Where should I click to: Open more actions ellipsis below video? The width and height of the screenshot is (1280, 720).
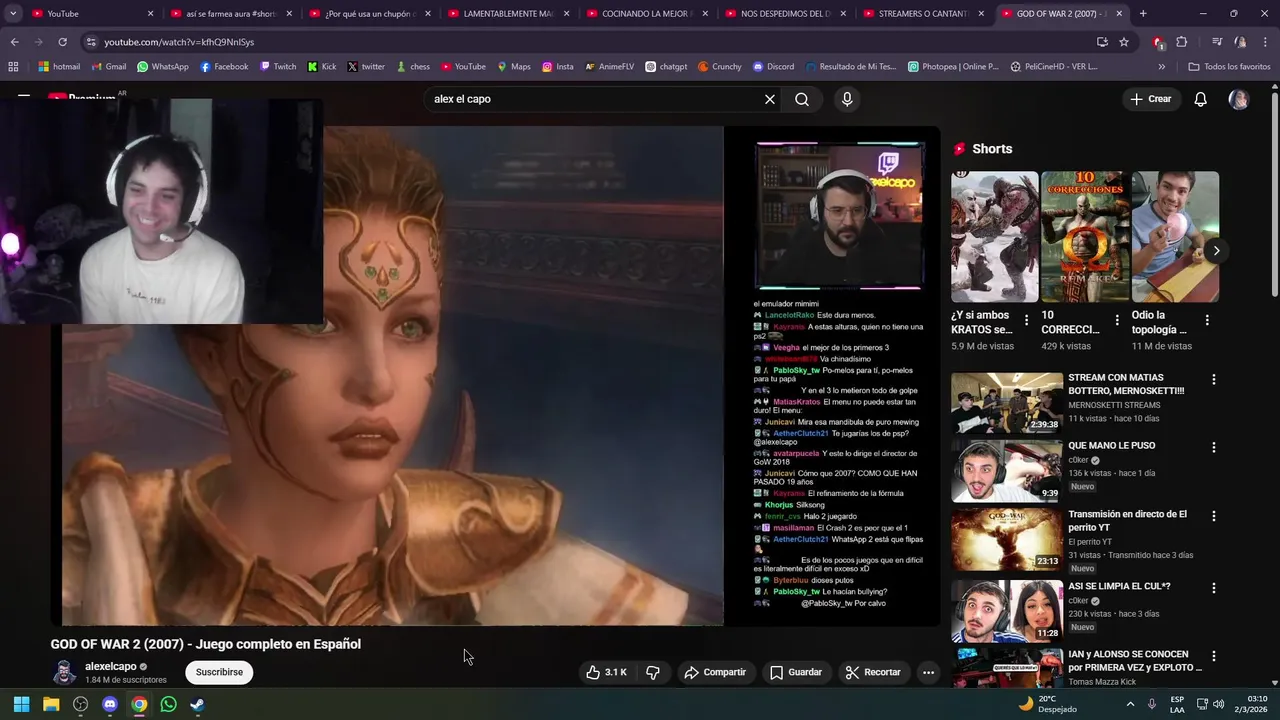(x=928, y=672)
